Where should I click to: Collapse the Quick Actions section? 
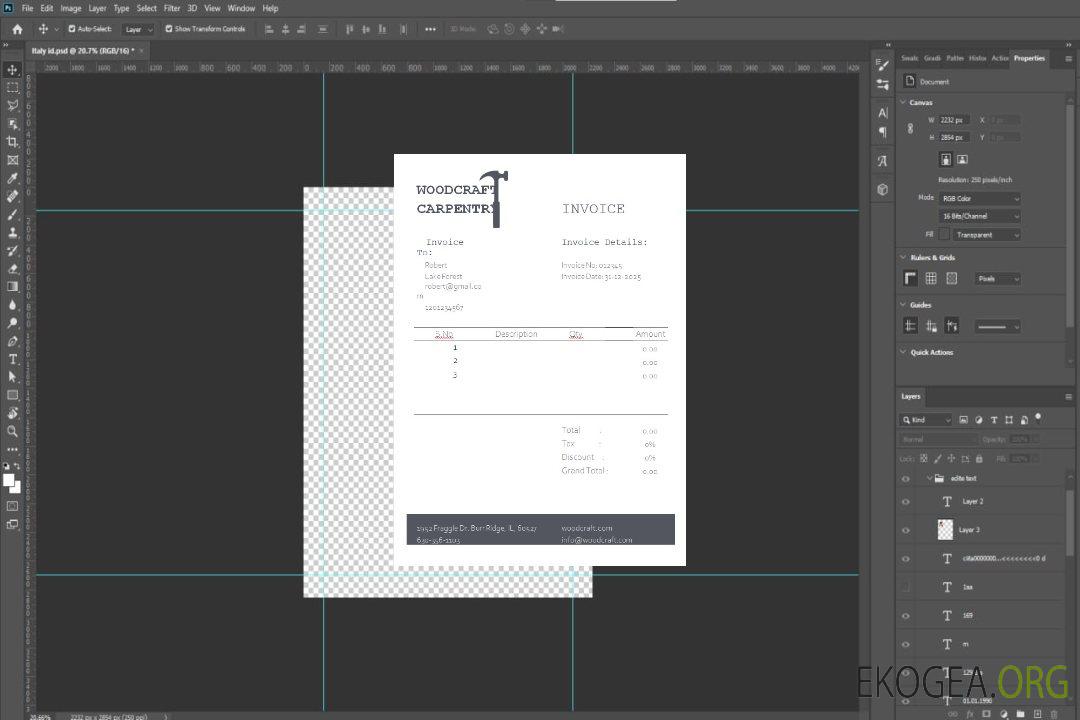tap(903, 352)
